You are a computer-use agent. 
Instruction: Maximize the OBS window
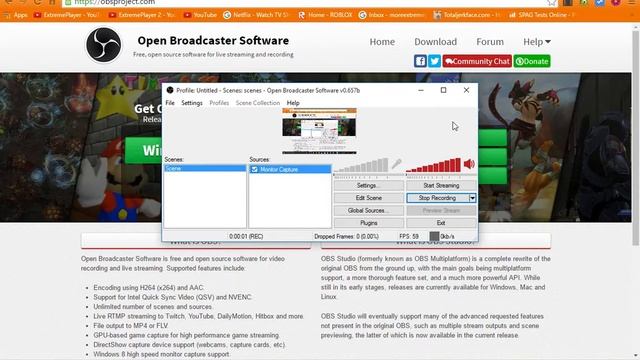point(443,90)
